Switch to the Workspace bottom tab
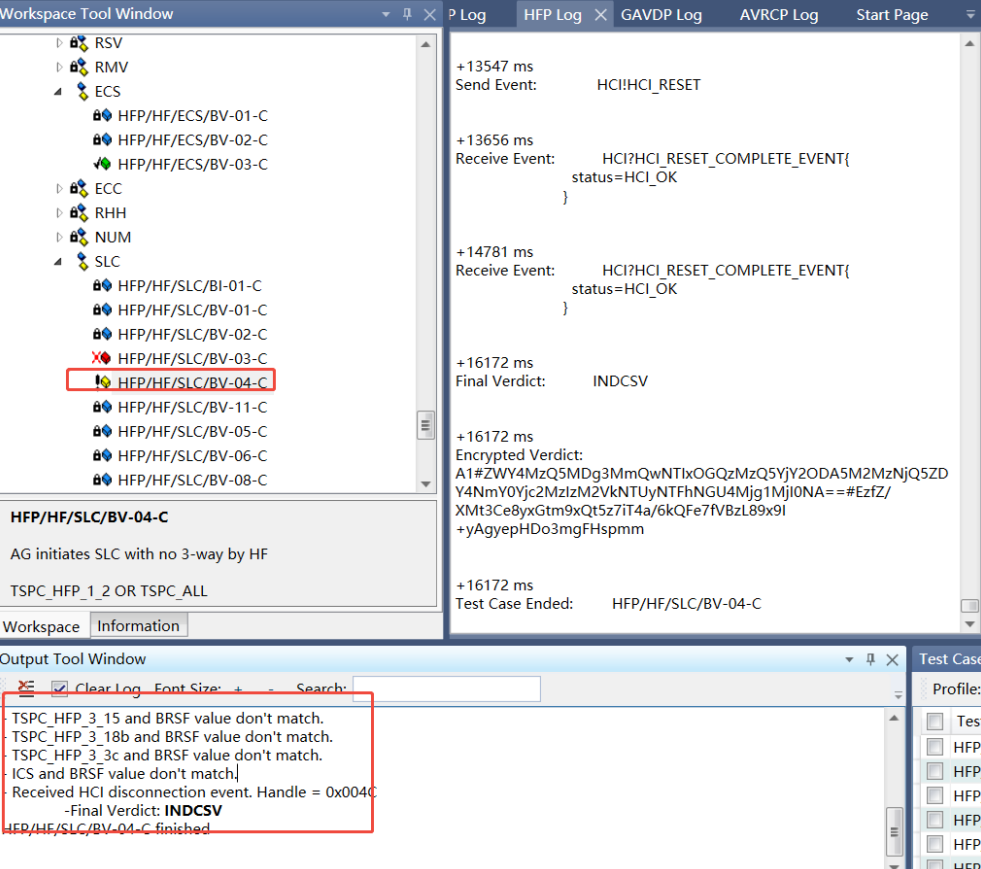 [41, 626]
